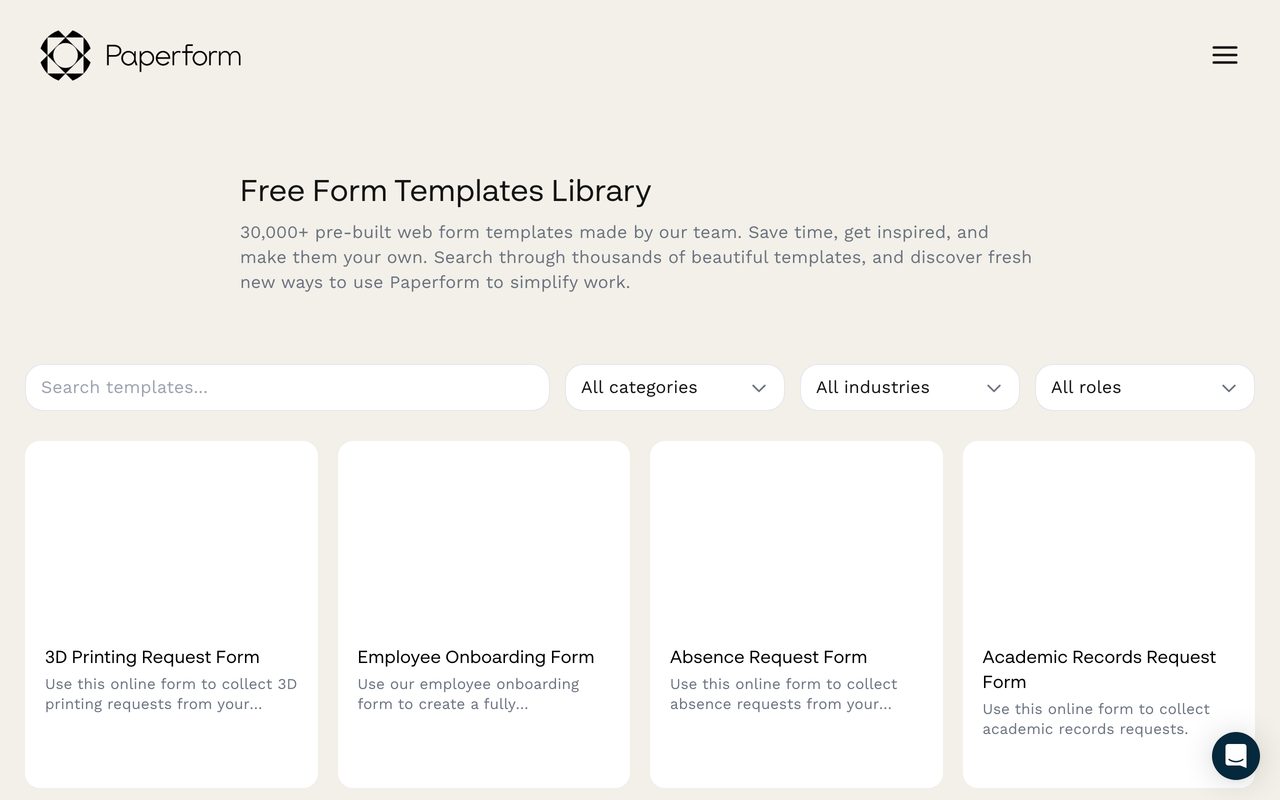Open the All roles dropdown
The image size is (1280, 800).
(x=1145, y=387)
